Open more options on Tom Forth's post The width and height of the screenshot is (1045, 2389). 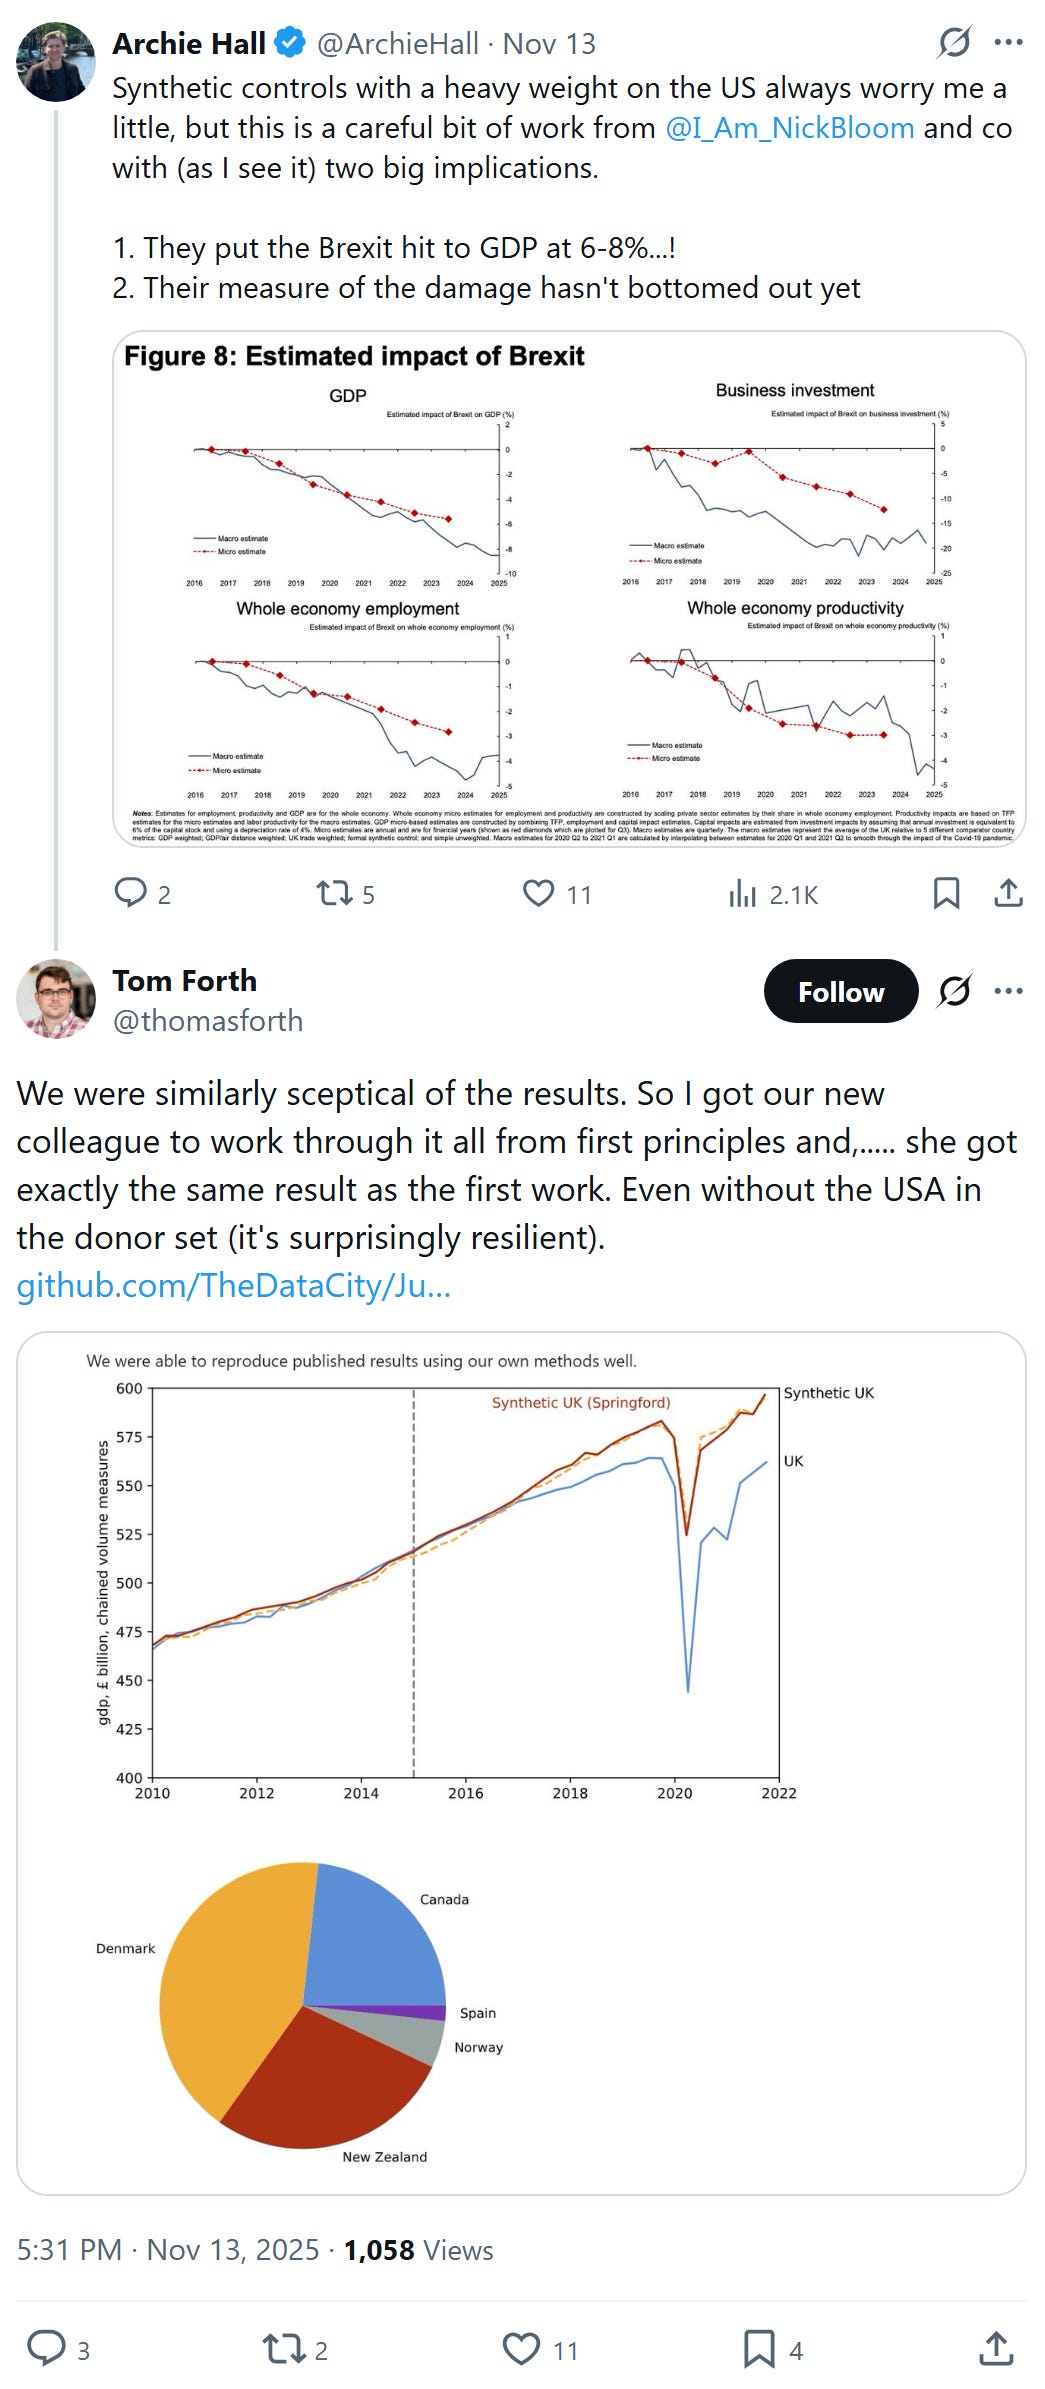click(x=1008, y=991)
